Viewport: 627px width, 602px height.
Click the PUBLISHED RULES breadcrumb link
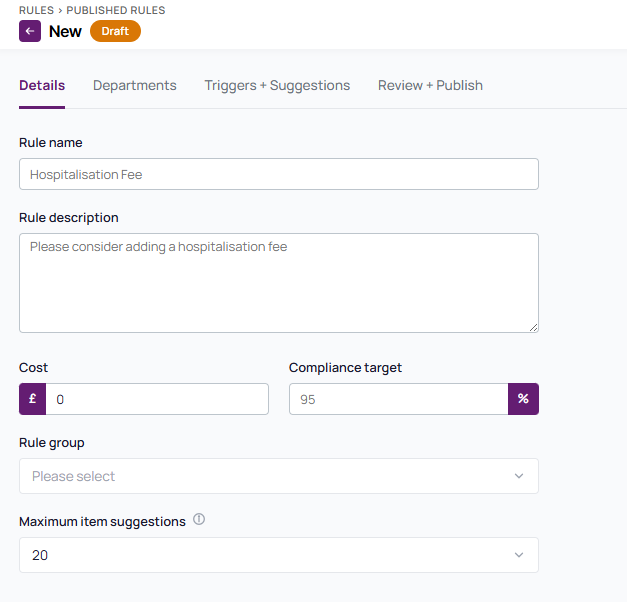116,10
